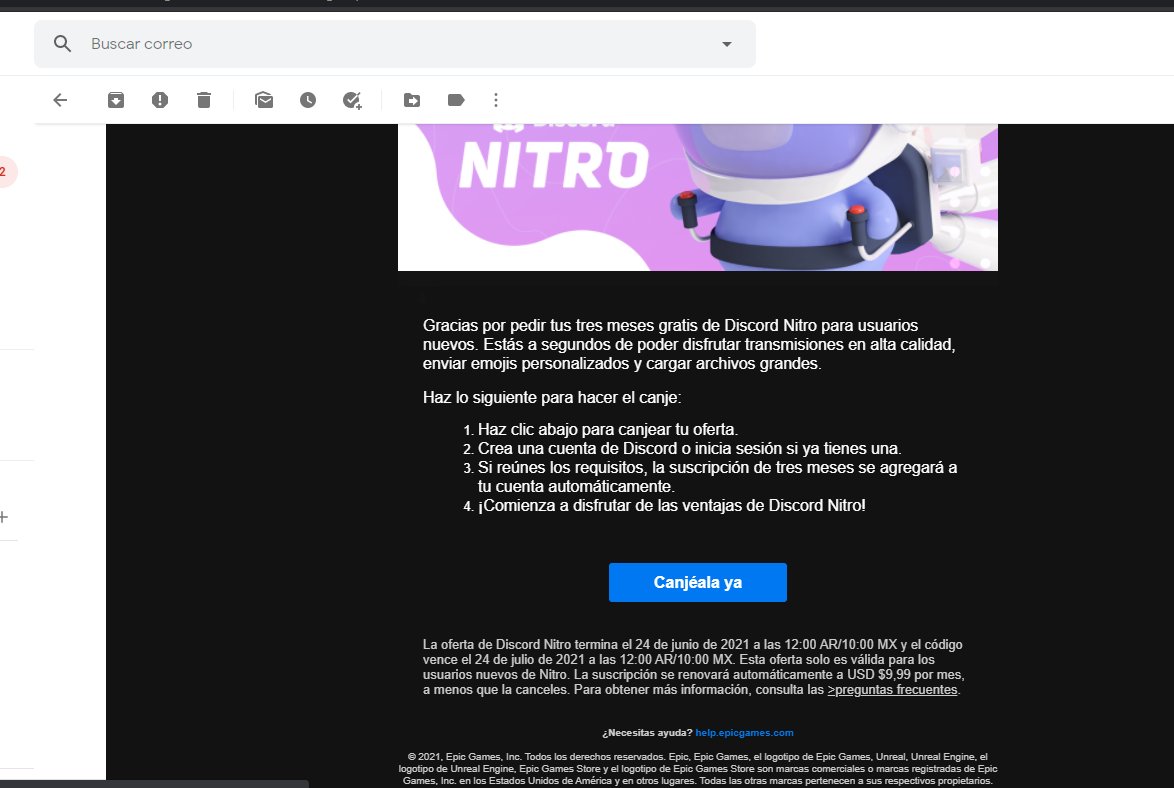The height and width of the screenshot is (788, 1174).
Task: Snooze this email with clock icon
Action: pyautogui.click(x=308, y=100)
